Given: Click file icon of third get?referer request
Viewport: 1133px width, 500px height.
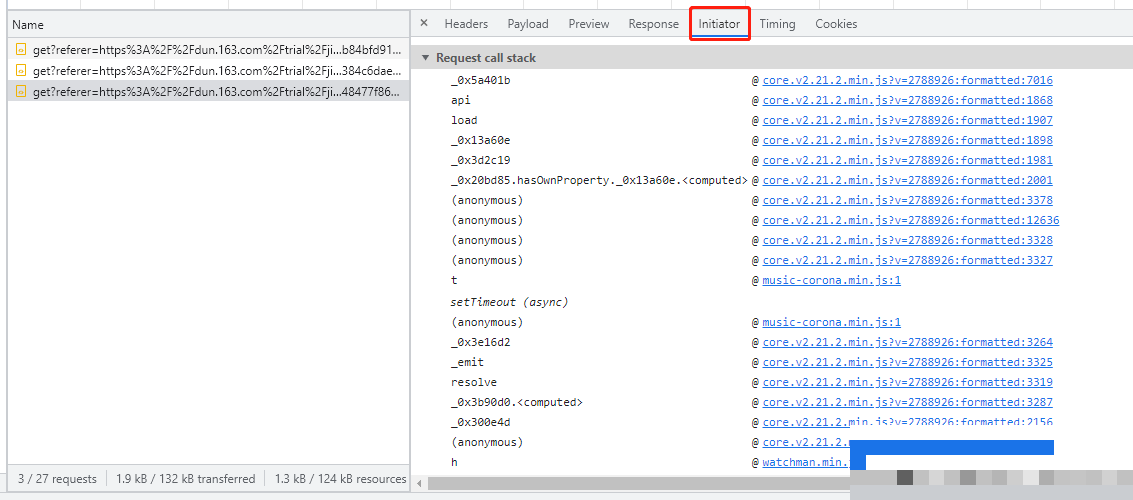Looking at the screenshot, I should [20, 92].
